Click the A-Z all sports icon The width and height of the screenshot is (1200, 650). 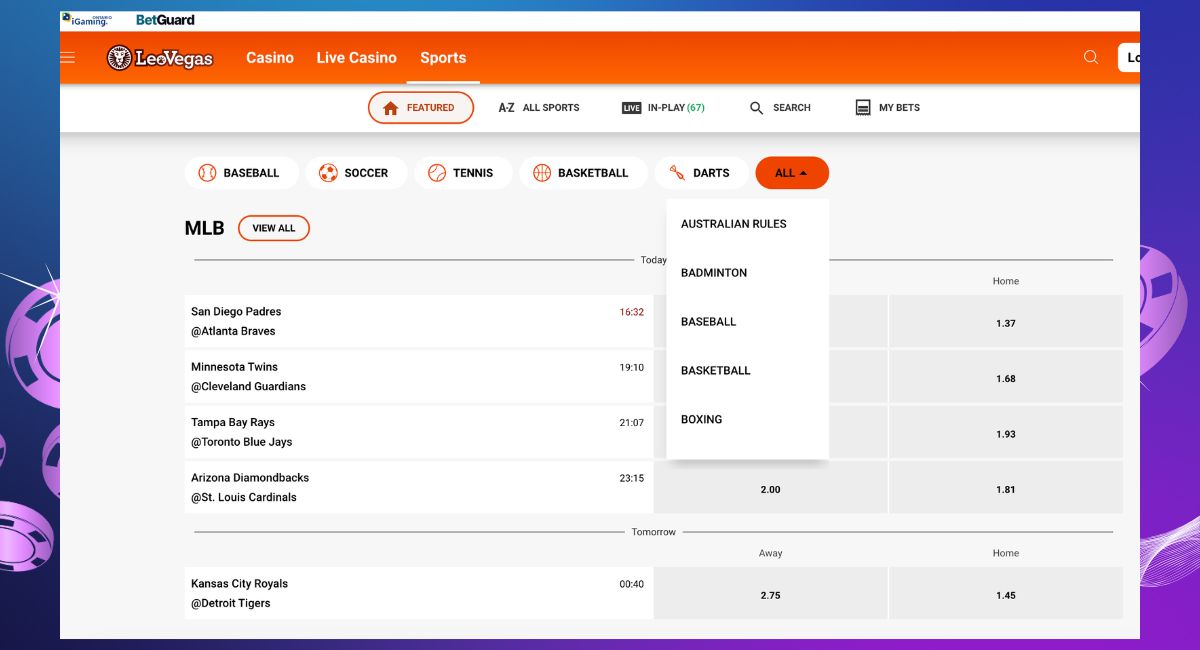click(506, 108)
